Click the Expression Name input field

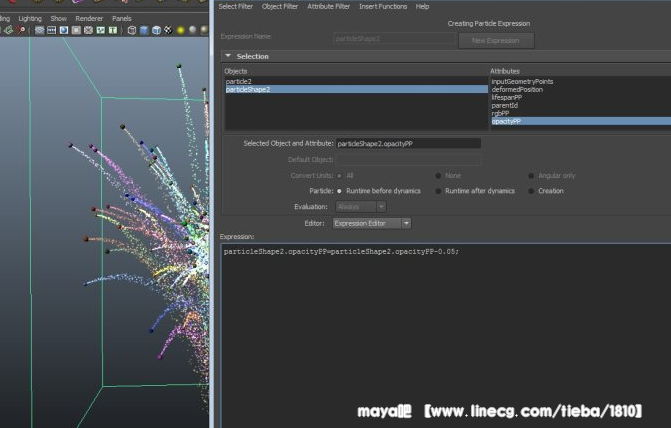[394, 39]
